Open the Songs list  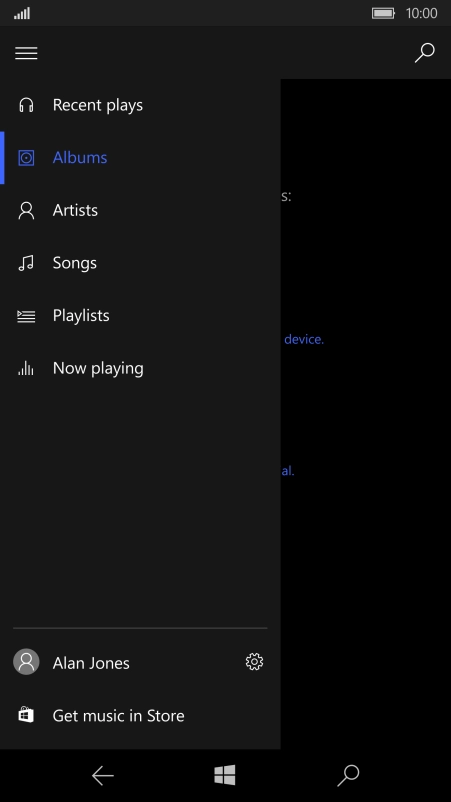point(140,263)
